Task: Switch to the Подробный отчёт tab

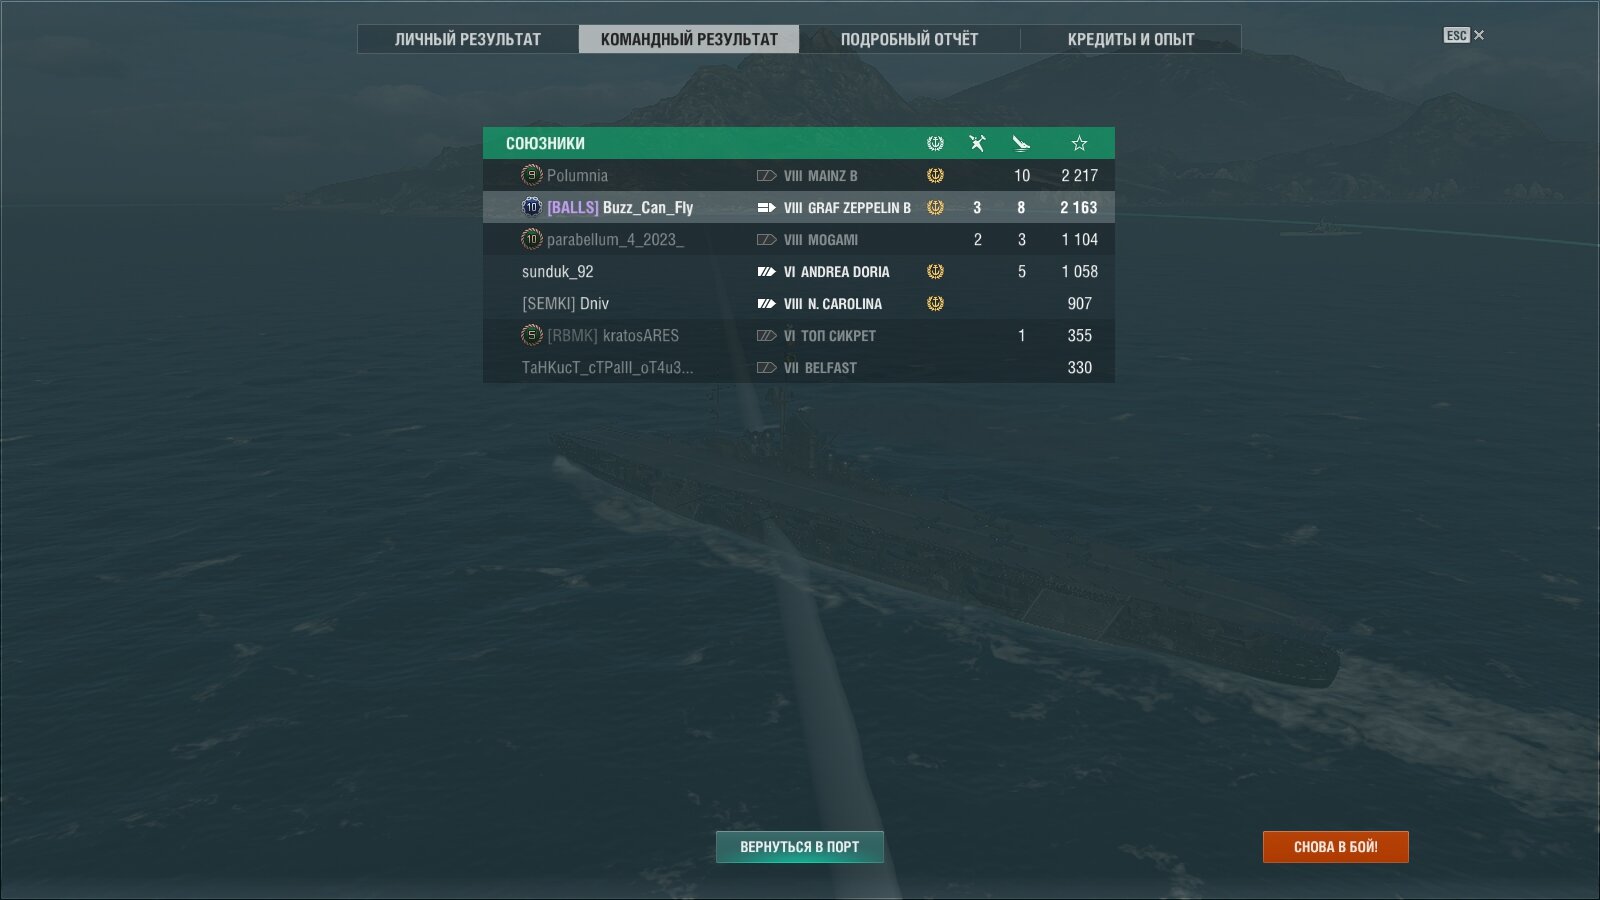Action: tap(909, 39)
